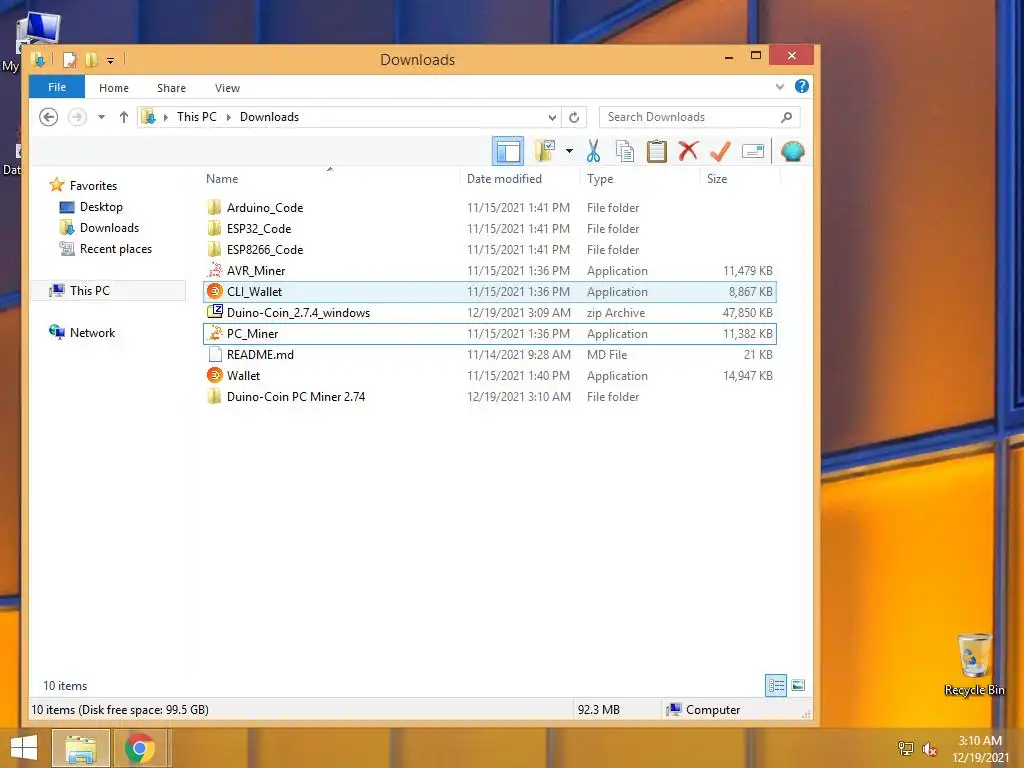Click the orange checkmark Properties icon
1024x768 pixels.
point(720,152)
